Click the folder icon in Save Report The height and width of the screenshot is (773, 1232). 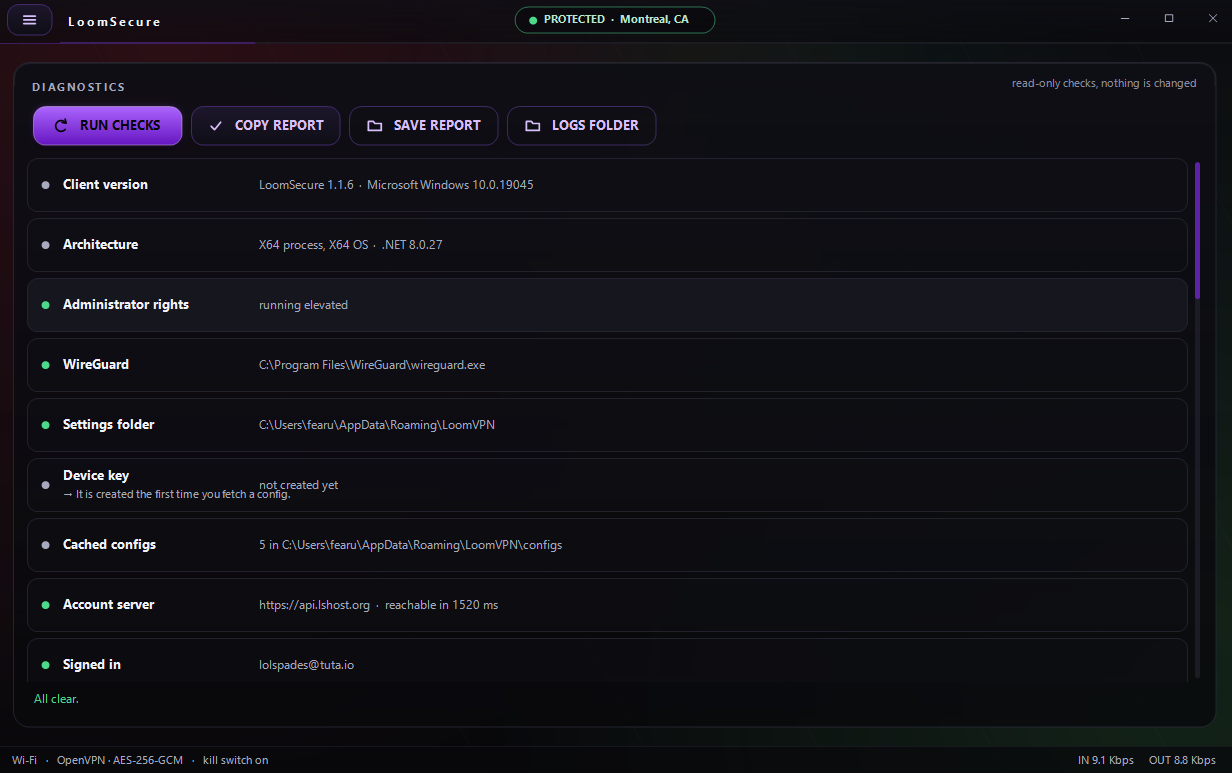coord(374,126)
